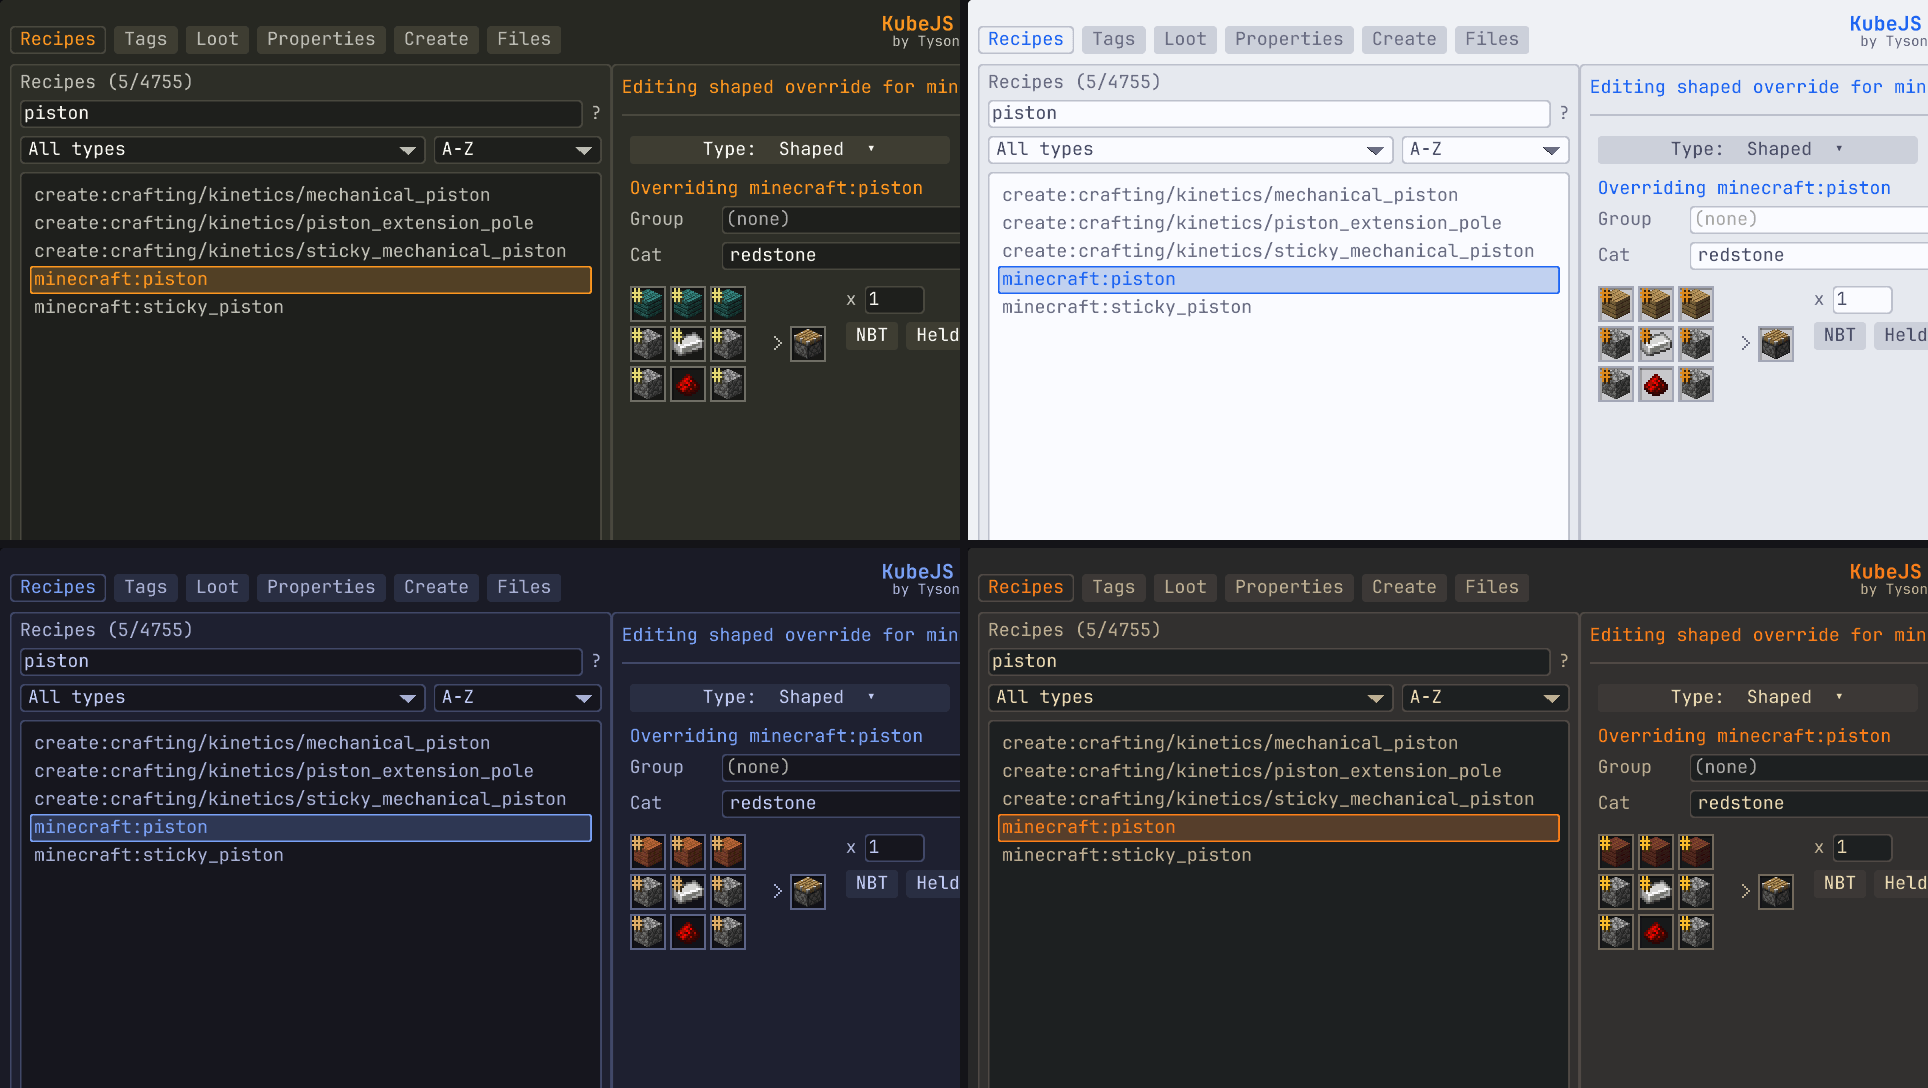
Task: Select the top-right oak plank slot in the light-theme grid
Action: click(x=1696, y=304)
